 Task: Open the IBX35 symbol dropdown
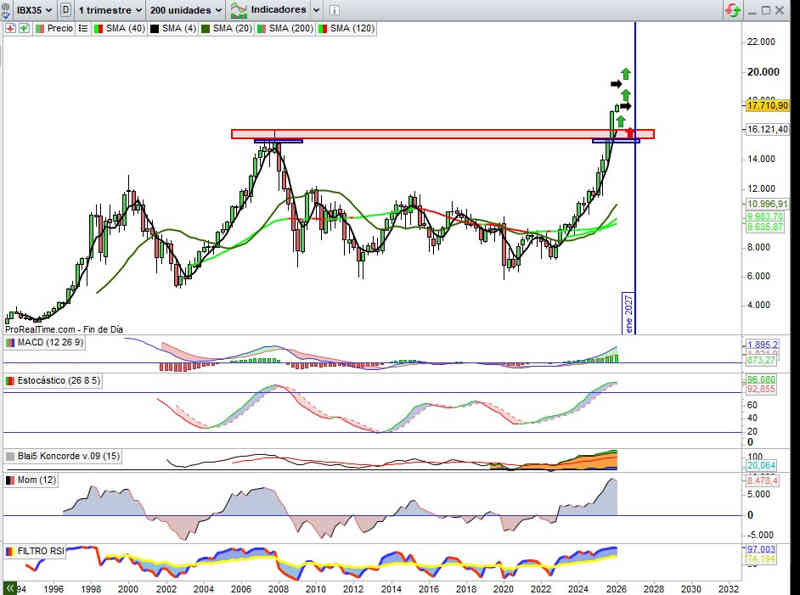pyautogui.click(x=35, y=10)
